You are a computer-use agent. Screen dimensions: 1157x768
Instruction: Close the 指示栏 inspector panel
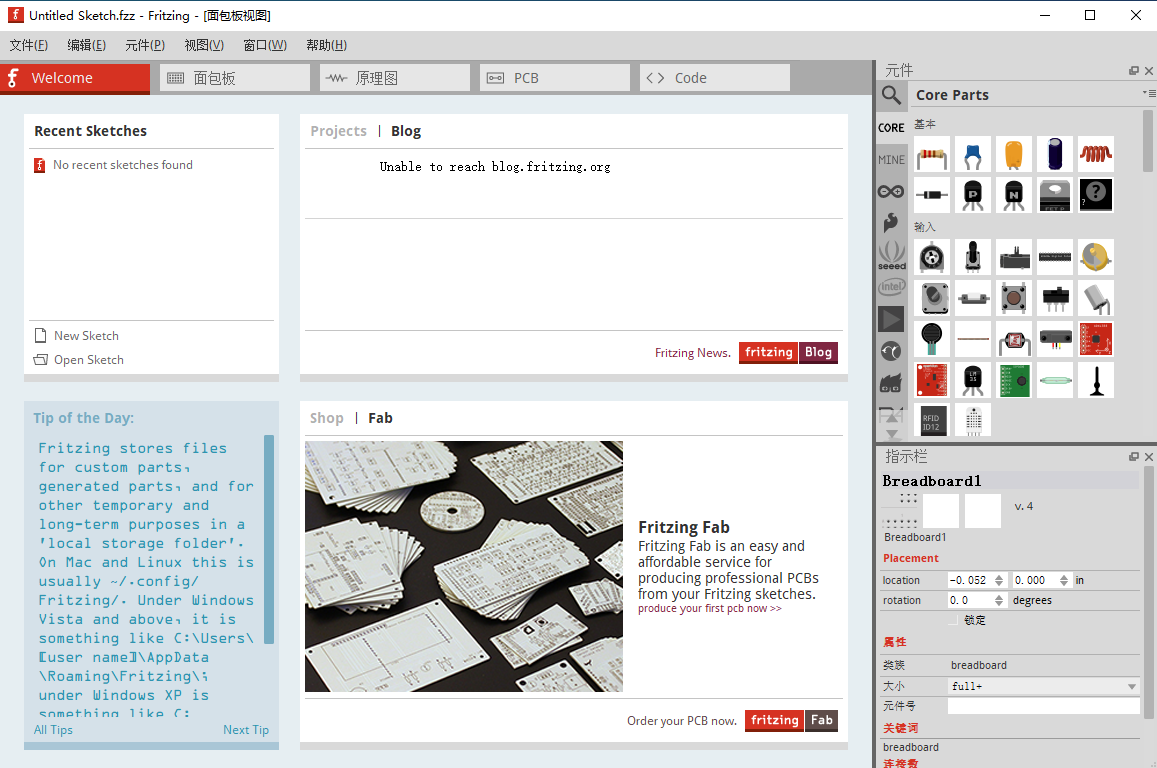coord(1149,457)
